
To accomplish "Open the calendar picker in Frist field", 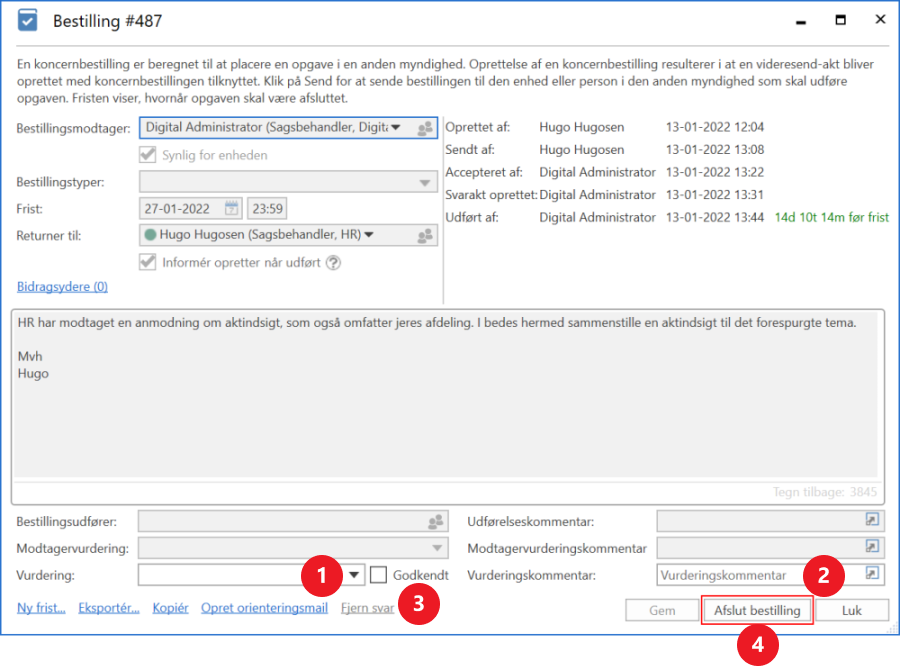I will [x=231, y=209].
